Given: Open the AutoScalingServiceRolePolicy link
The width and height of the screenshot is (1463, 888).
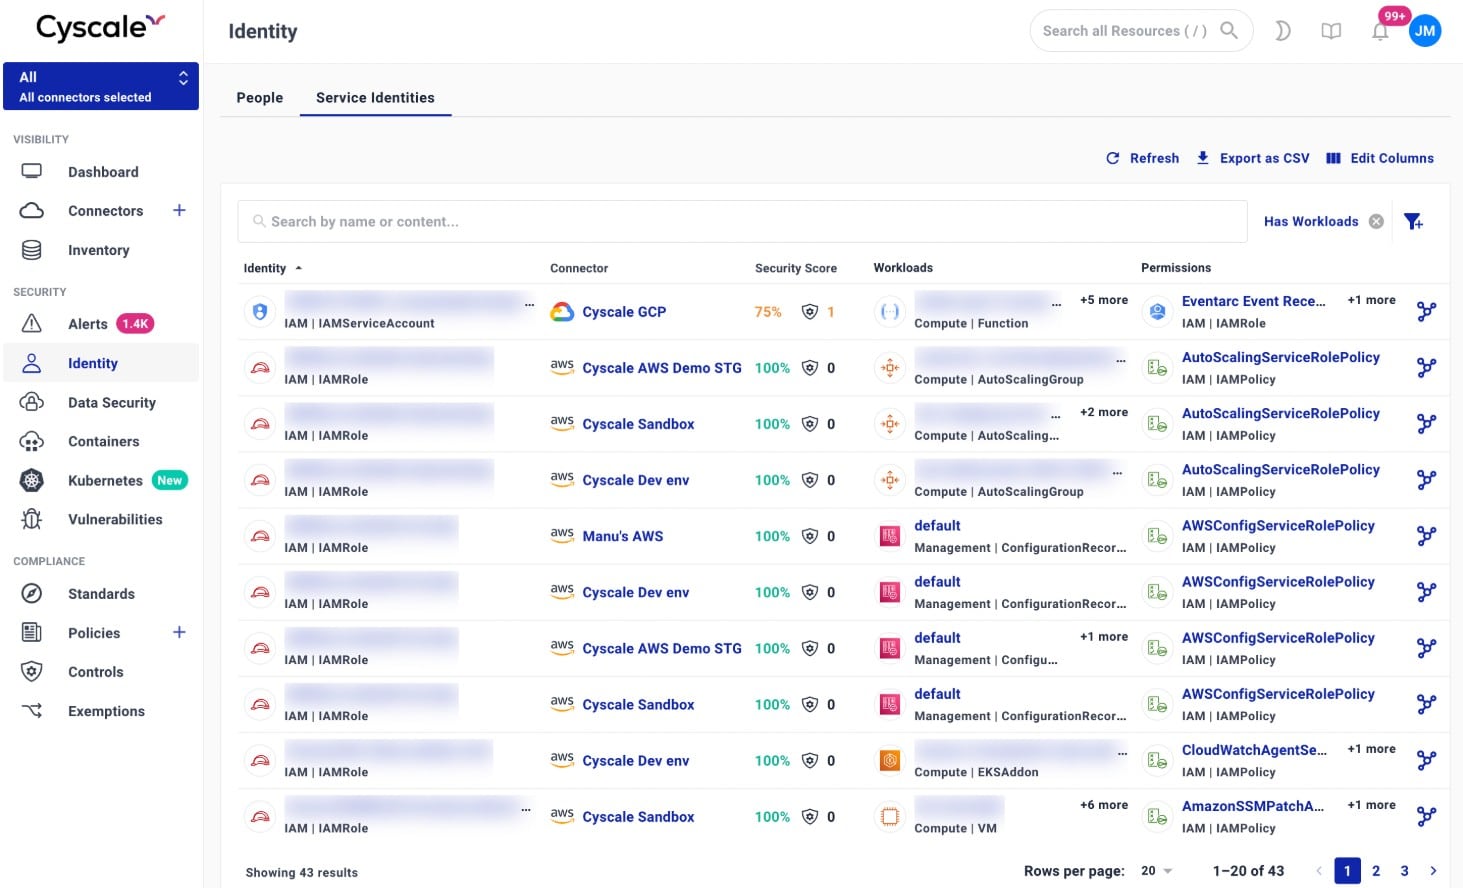Looking at the screenshot, I should tap(1280, 357).
